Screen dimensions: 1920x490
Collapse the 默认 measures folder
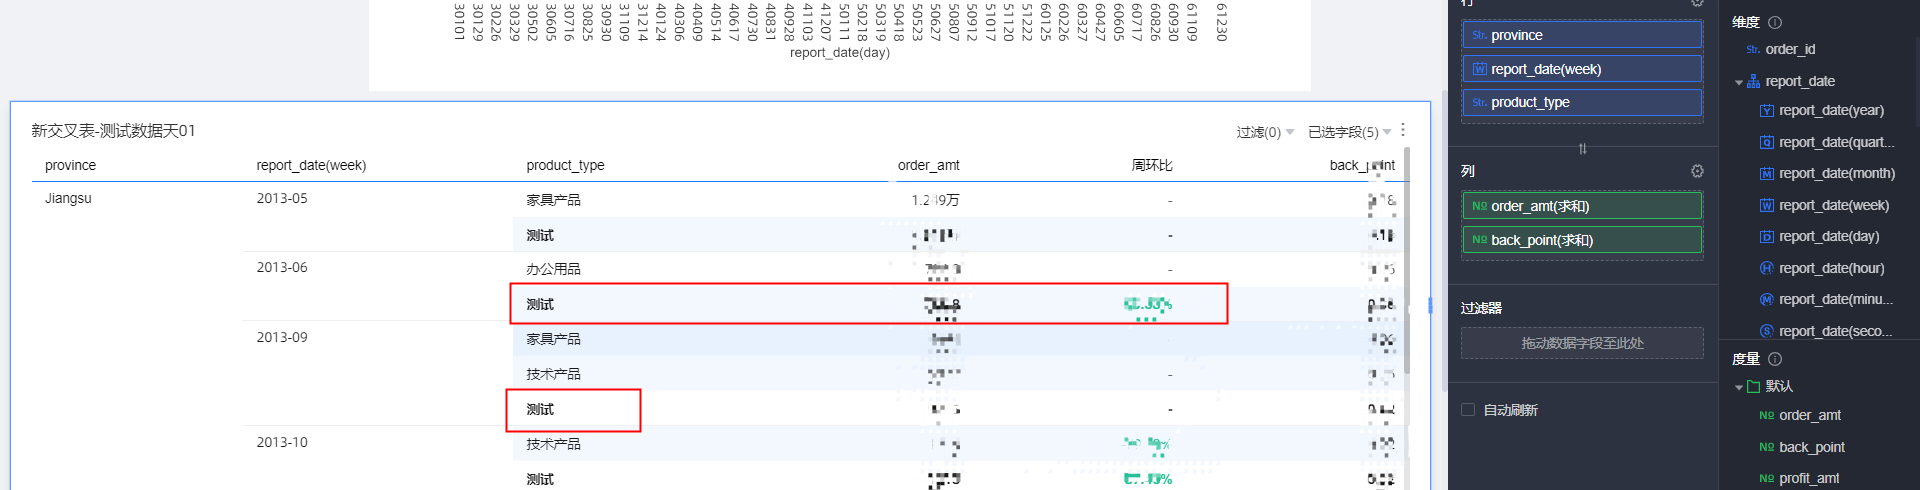1739,387
